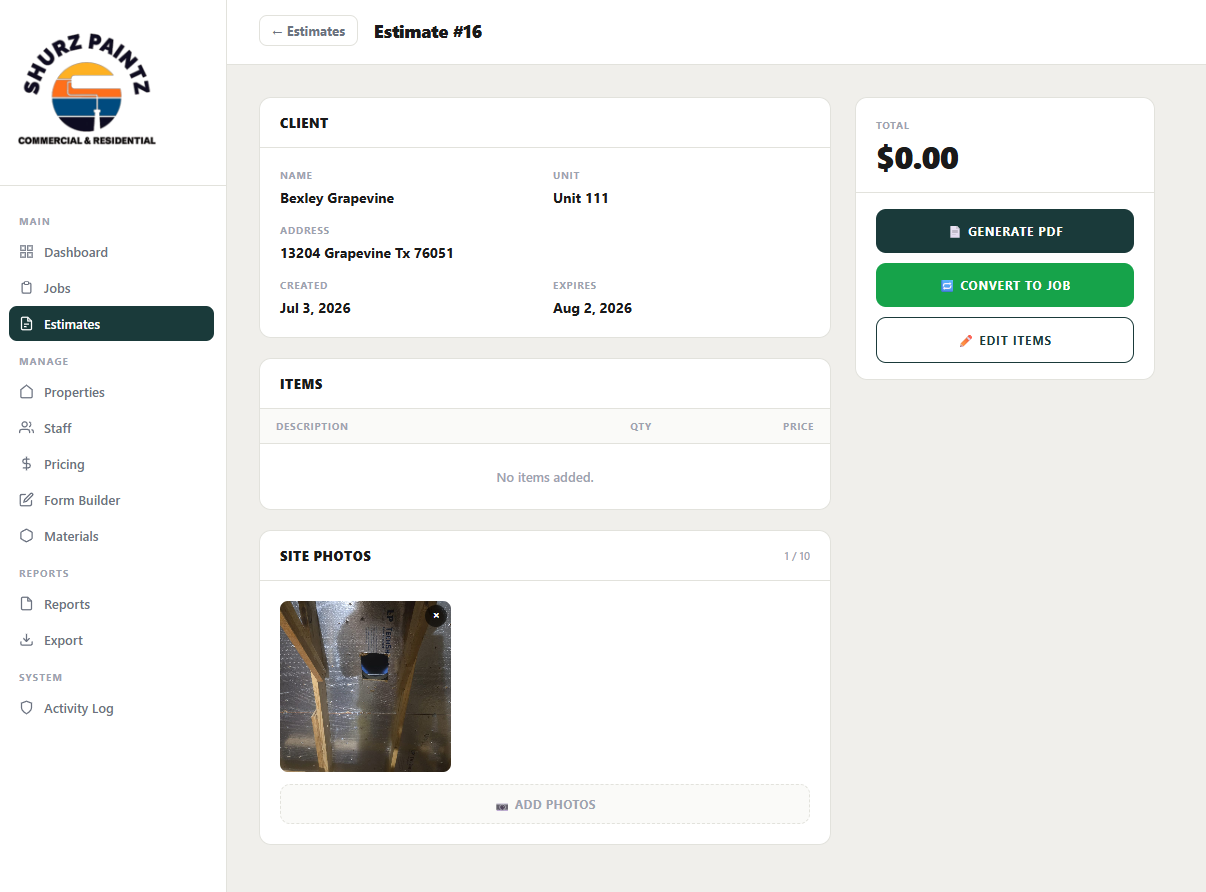
Task: Click the Price column header
Action: (798, 426)
